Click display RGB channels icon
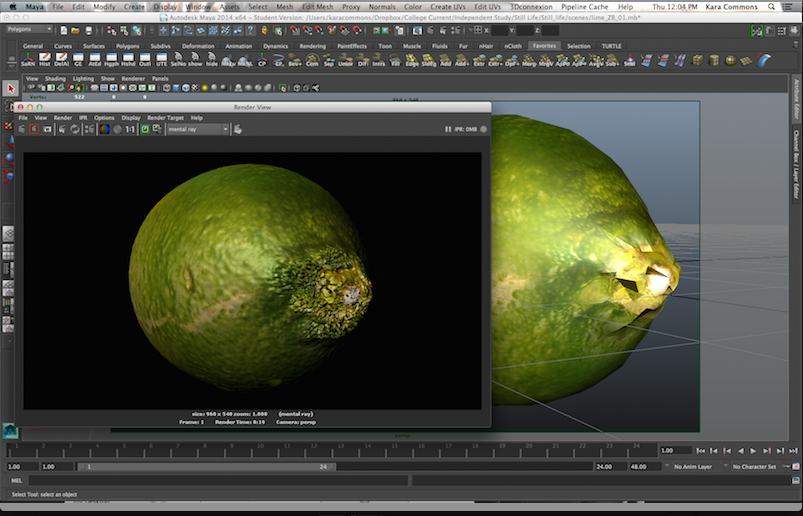The height and width of the screenshot is (516, 803). pos(104,129)
